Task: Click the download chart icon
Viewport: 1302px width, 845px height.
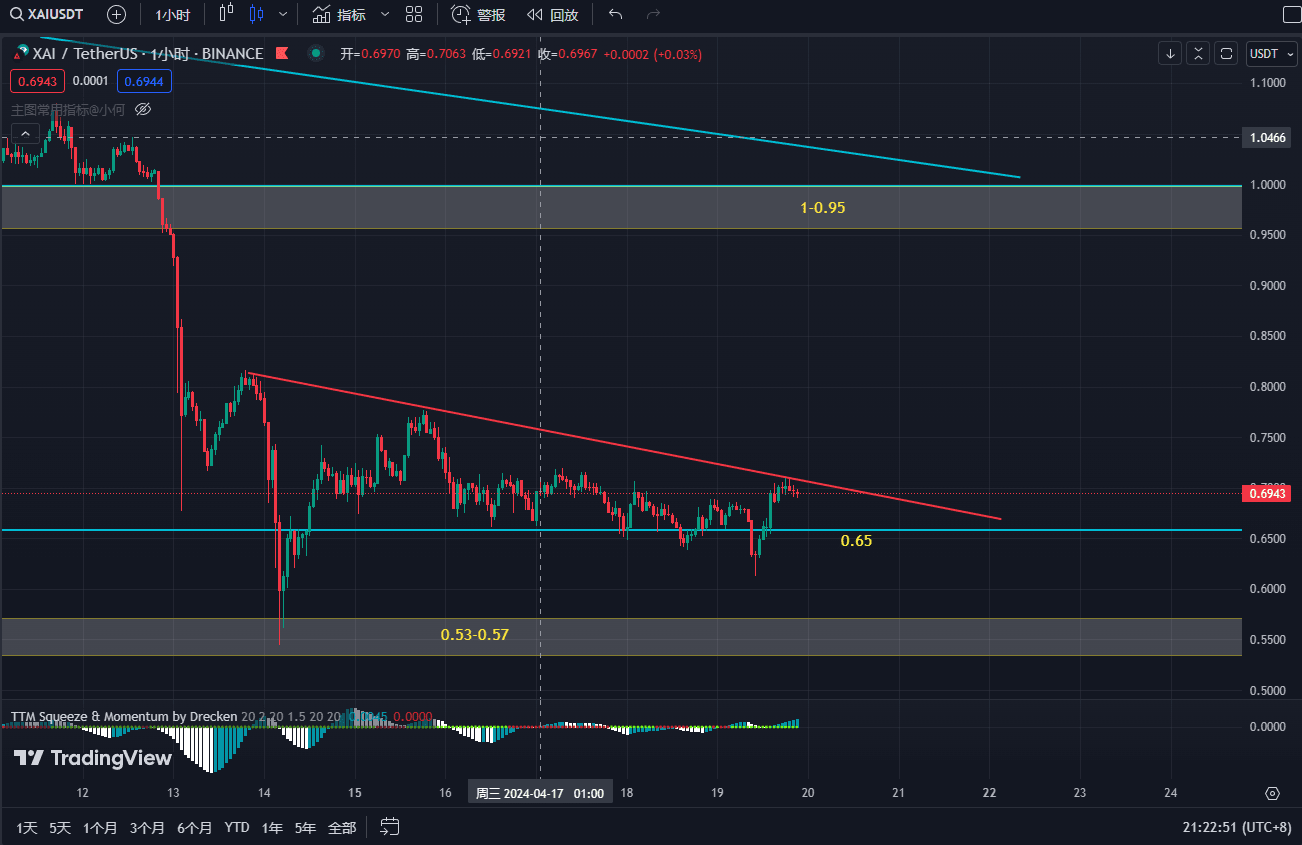Action: (x=1169, y=52)
